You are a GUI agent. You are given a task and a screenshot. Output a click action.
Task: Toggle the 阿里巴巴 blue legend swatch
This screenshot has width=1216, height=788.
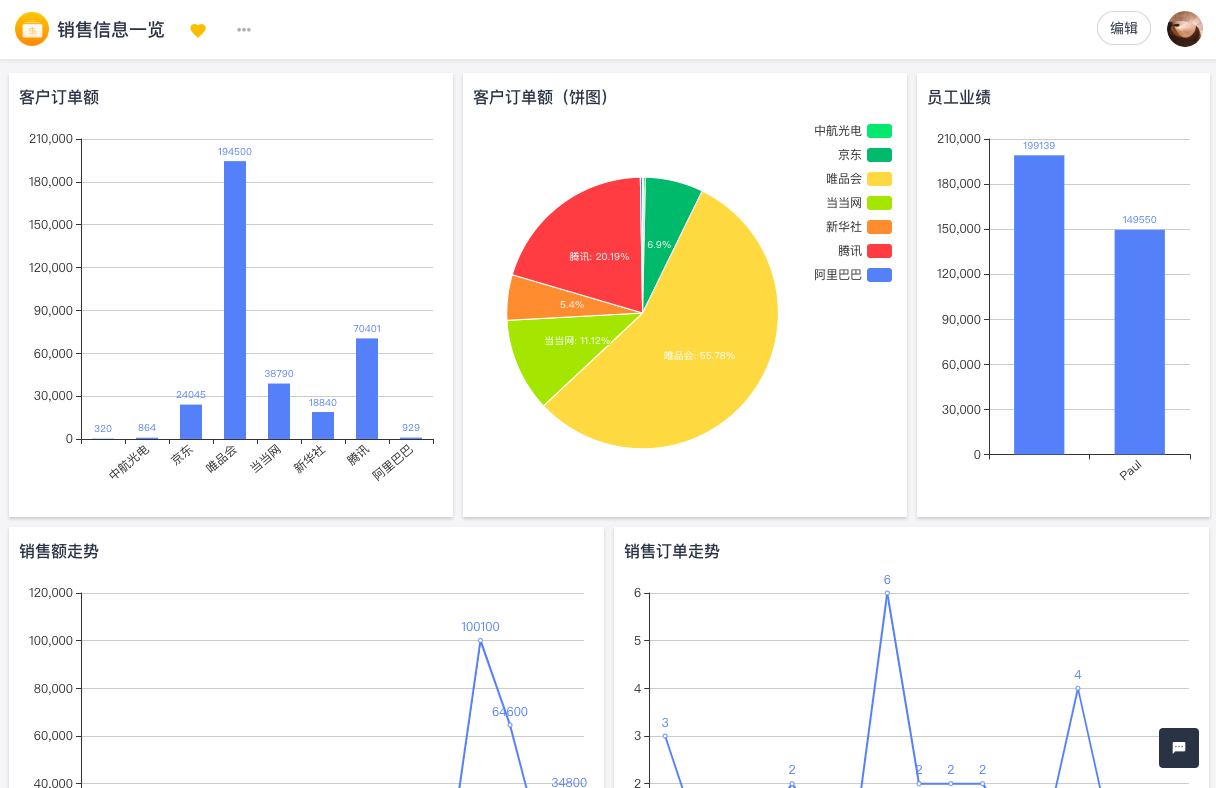tap(879, 275)
